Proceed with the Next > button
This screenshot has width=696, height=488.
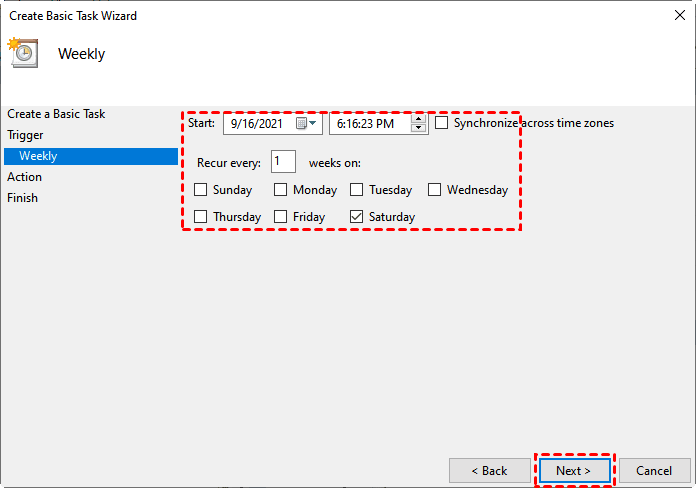click(x=574, y=470)
